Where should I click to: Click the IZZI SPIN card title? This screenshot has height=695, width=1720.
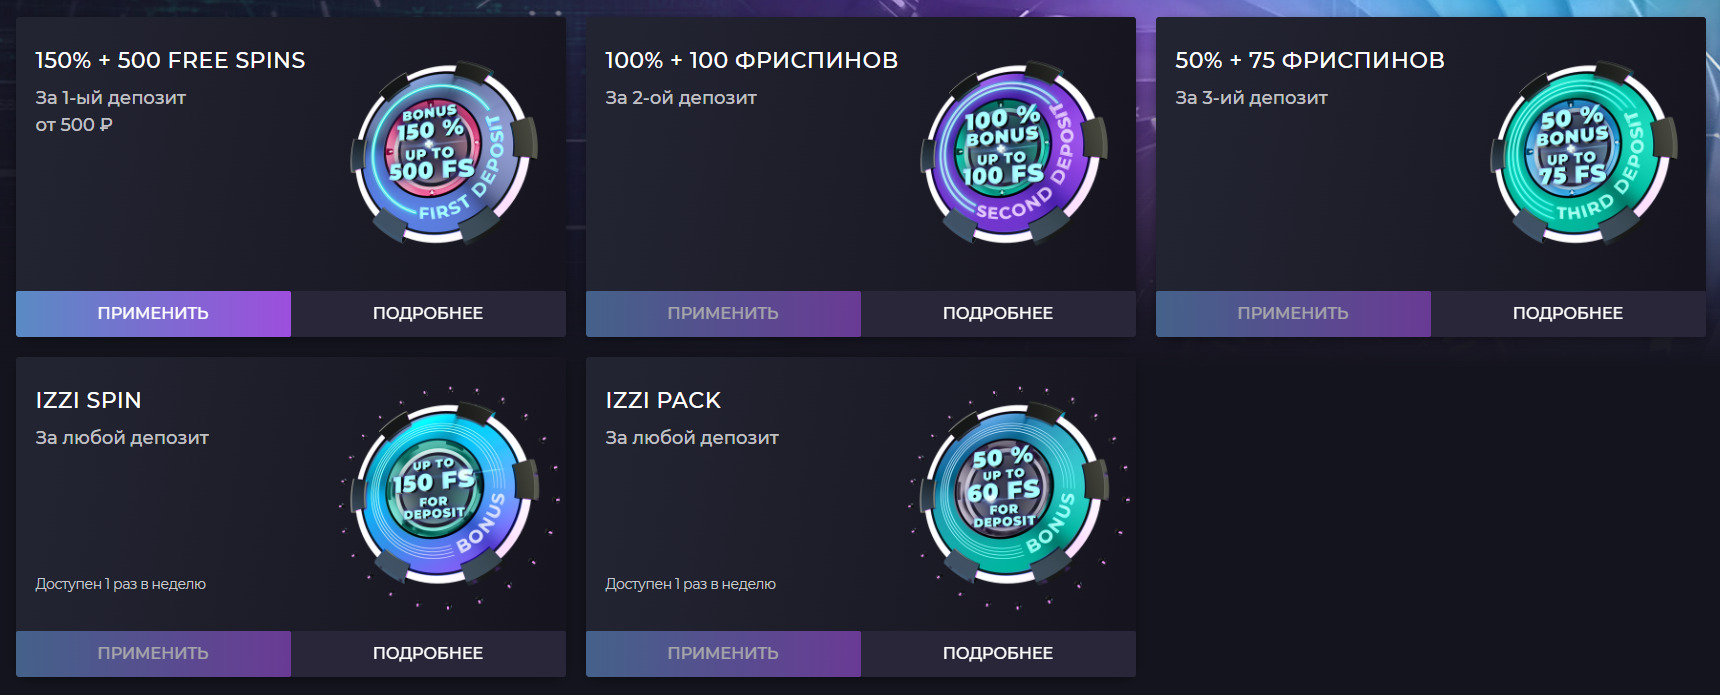point(88,400)
